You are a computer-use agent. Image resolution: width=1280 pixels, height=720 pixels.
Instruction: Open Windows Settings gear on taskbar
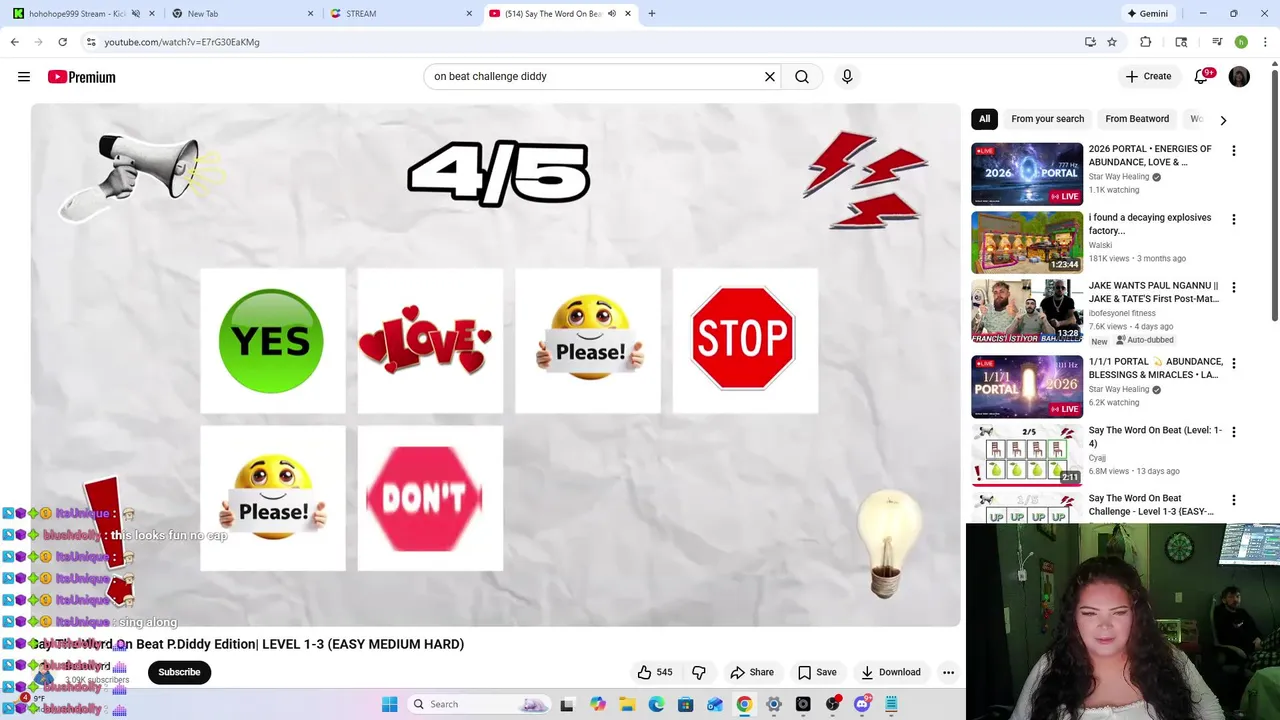773,704
